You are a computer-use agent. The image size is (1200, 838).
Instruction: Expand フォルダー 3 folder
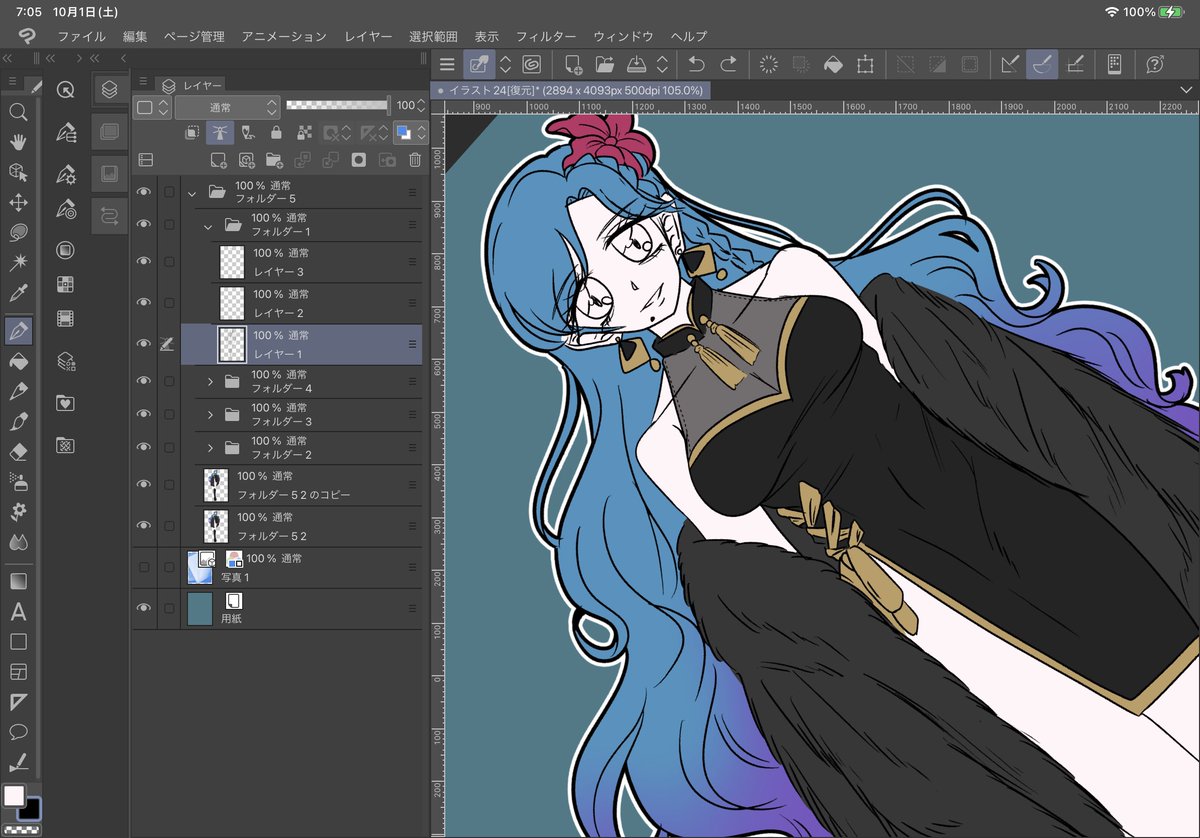[210, 414]
